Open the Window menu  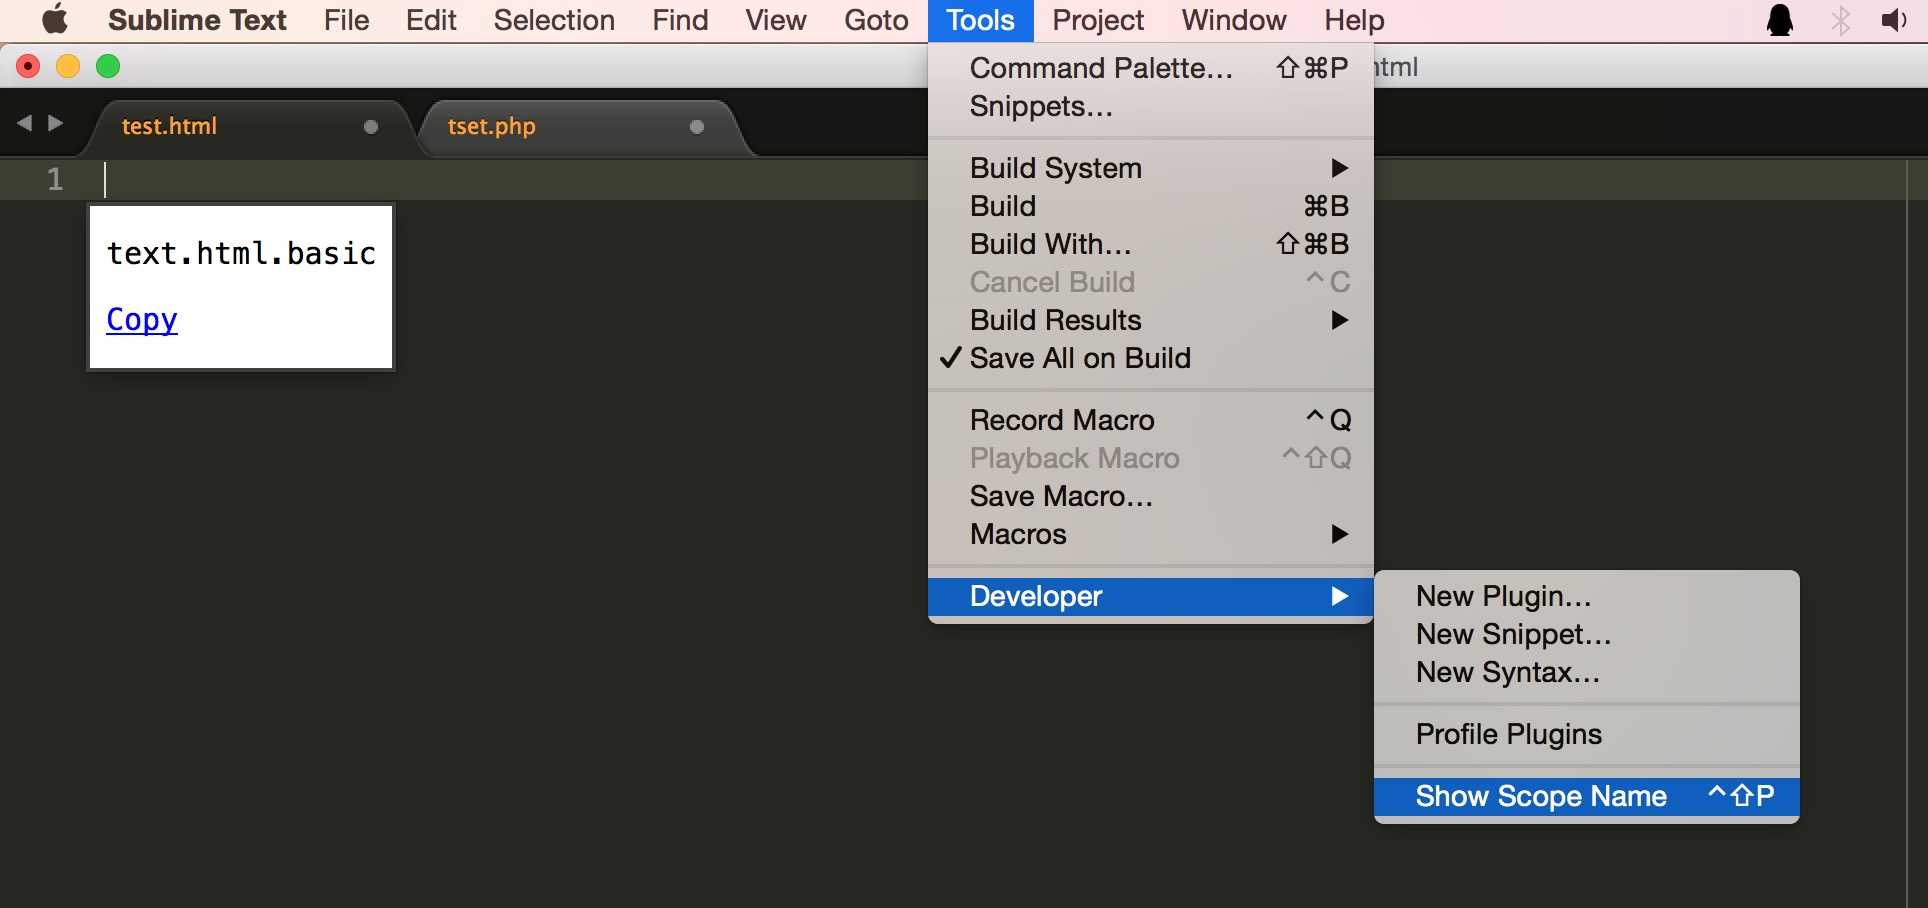tap(1234, 20)
